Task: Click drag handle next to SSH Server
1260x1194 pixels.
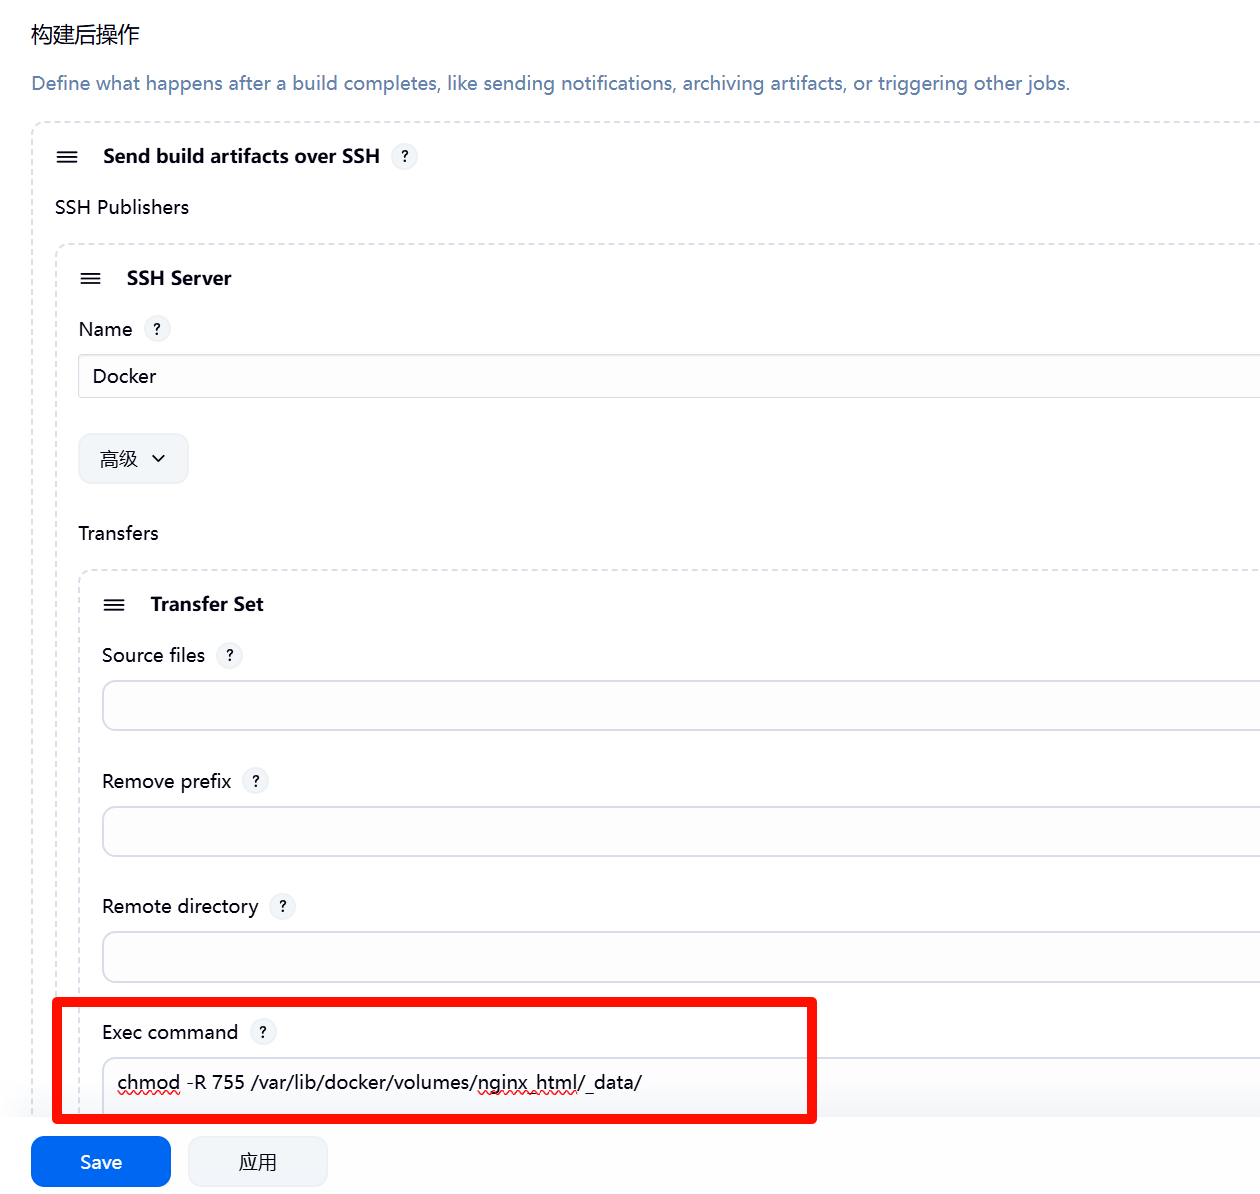Action: [91, 279]
